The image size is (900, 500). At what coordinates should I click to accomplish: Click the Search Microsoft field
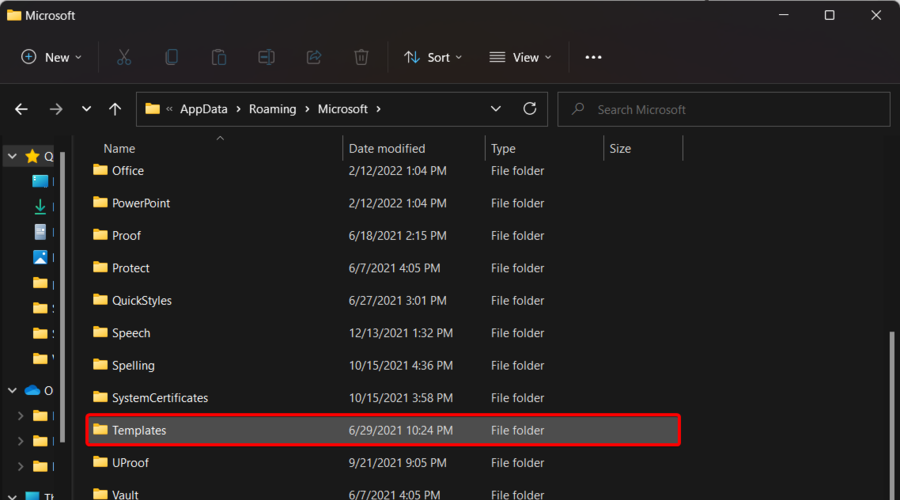[724, 109]
